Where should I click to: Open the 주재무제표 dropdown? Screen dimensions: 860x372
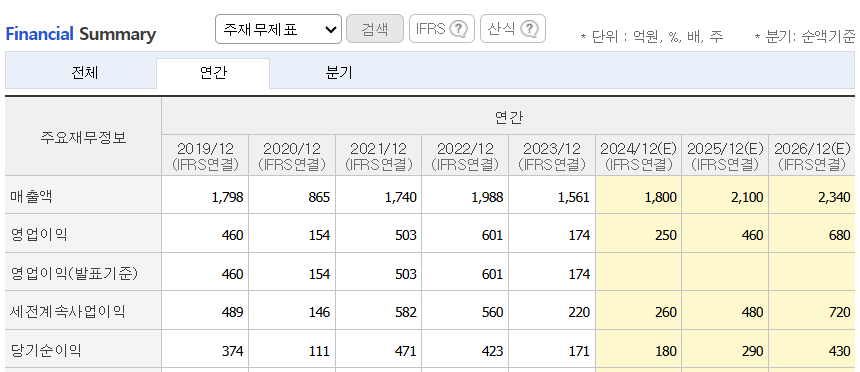pos(278,29)
